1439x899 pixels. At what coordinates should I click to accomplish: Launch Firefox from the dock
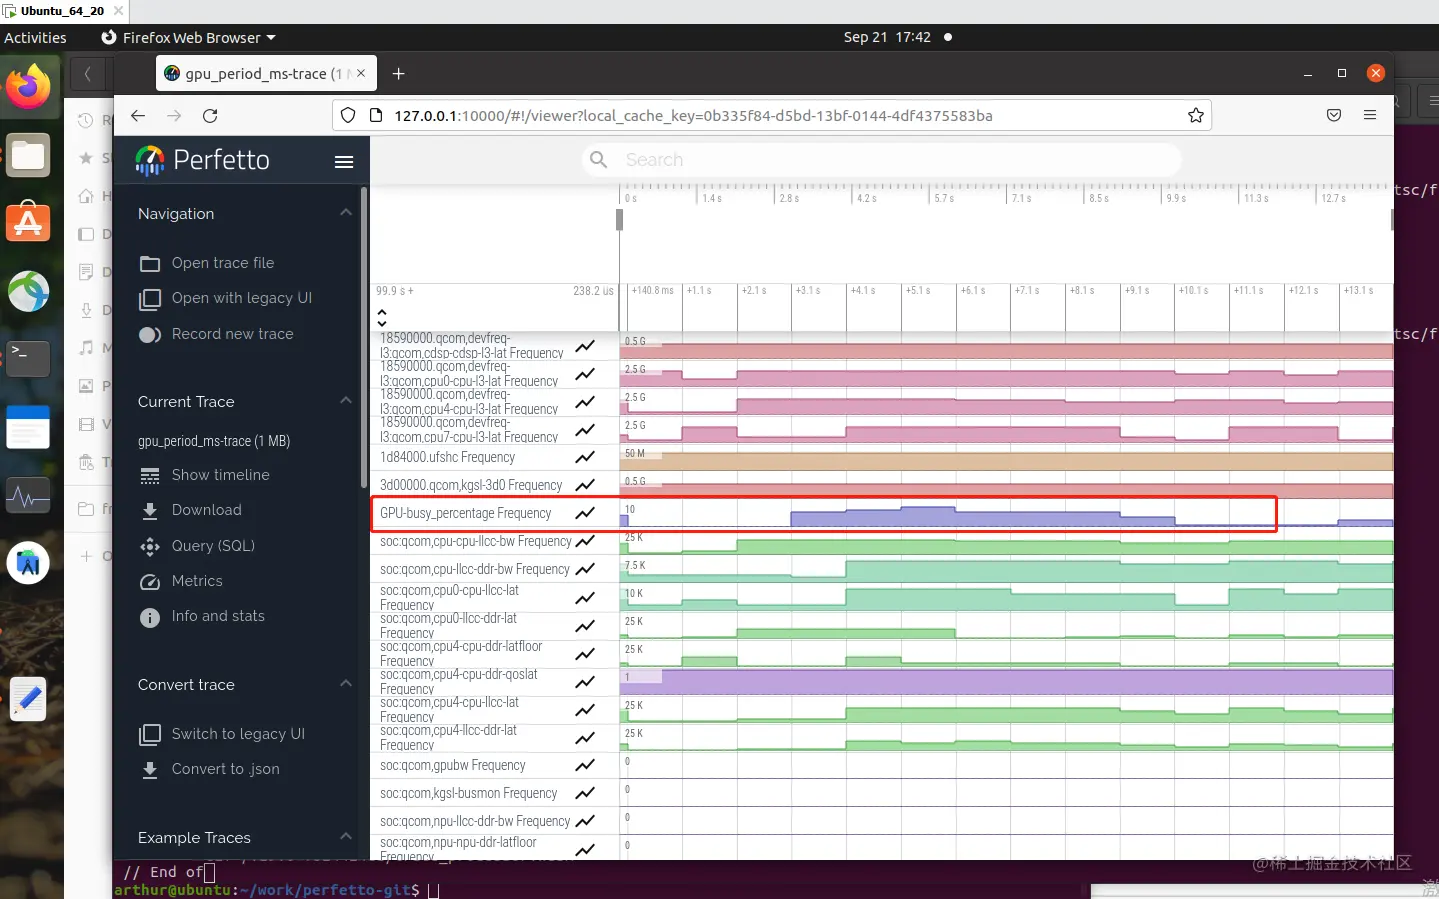[28, 88]
